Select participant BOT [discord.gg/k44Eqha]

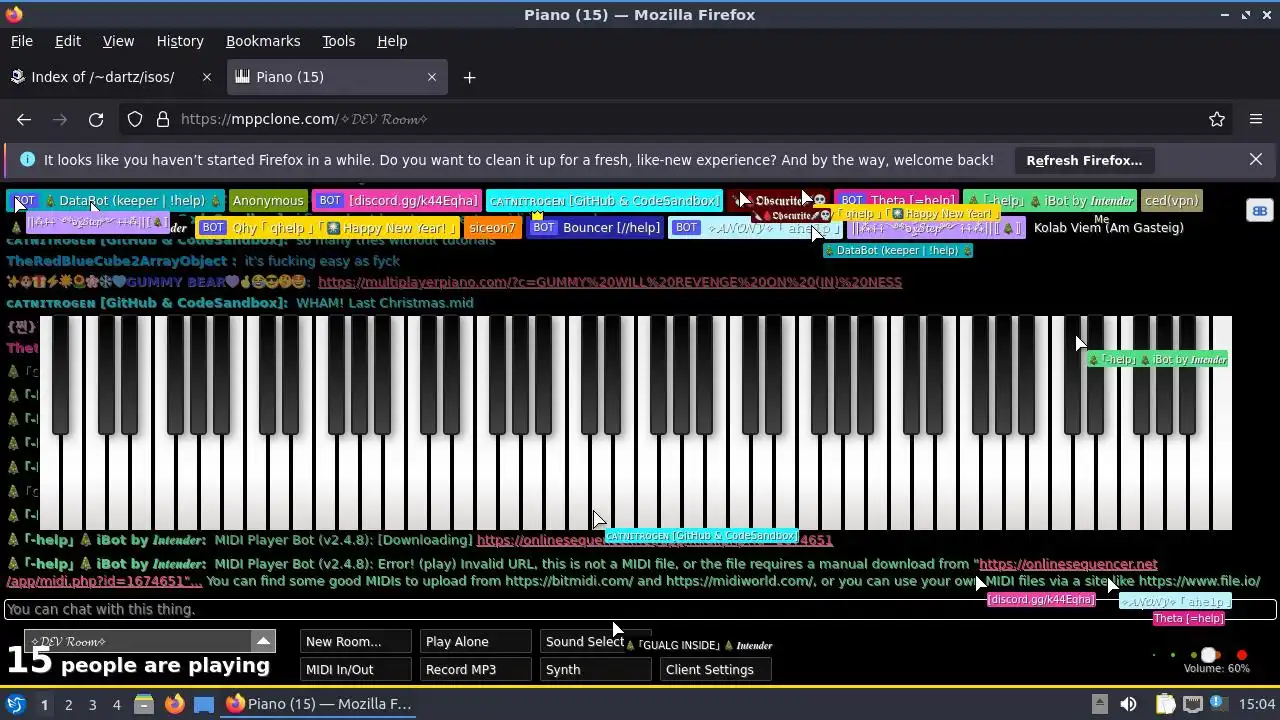point(397,201)
